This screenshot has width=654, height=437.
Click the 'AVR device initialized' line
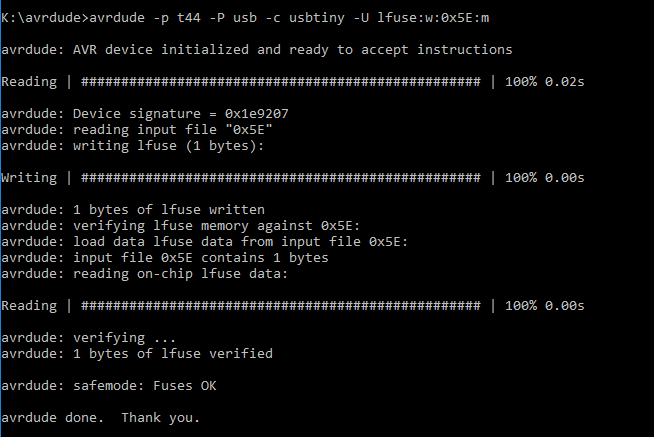click(257, 50)
